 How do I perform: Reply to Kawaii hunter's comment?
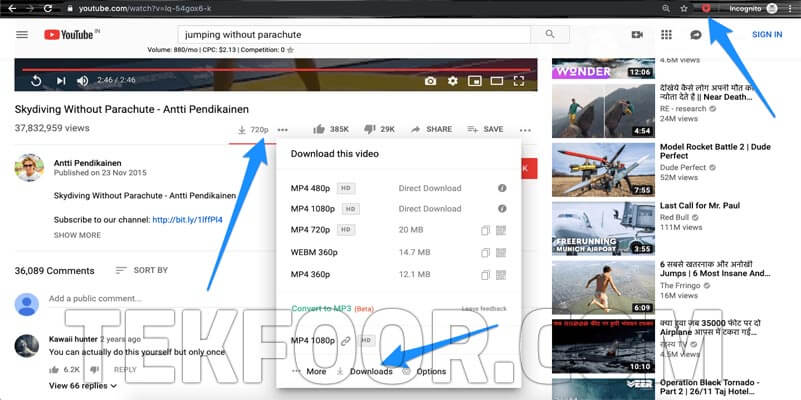[125, 369]
